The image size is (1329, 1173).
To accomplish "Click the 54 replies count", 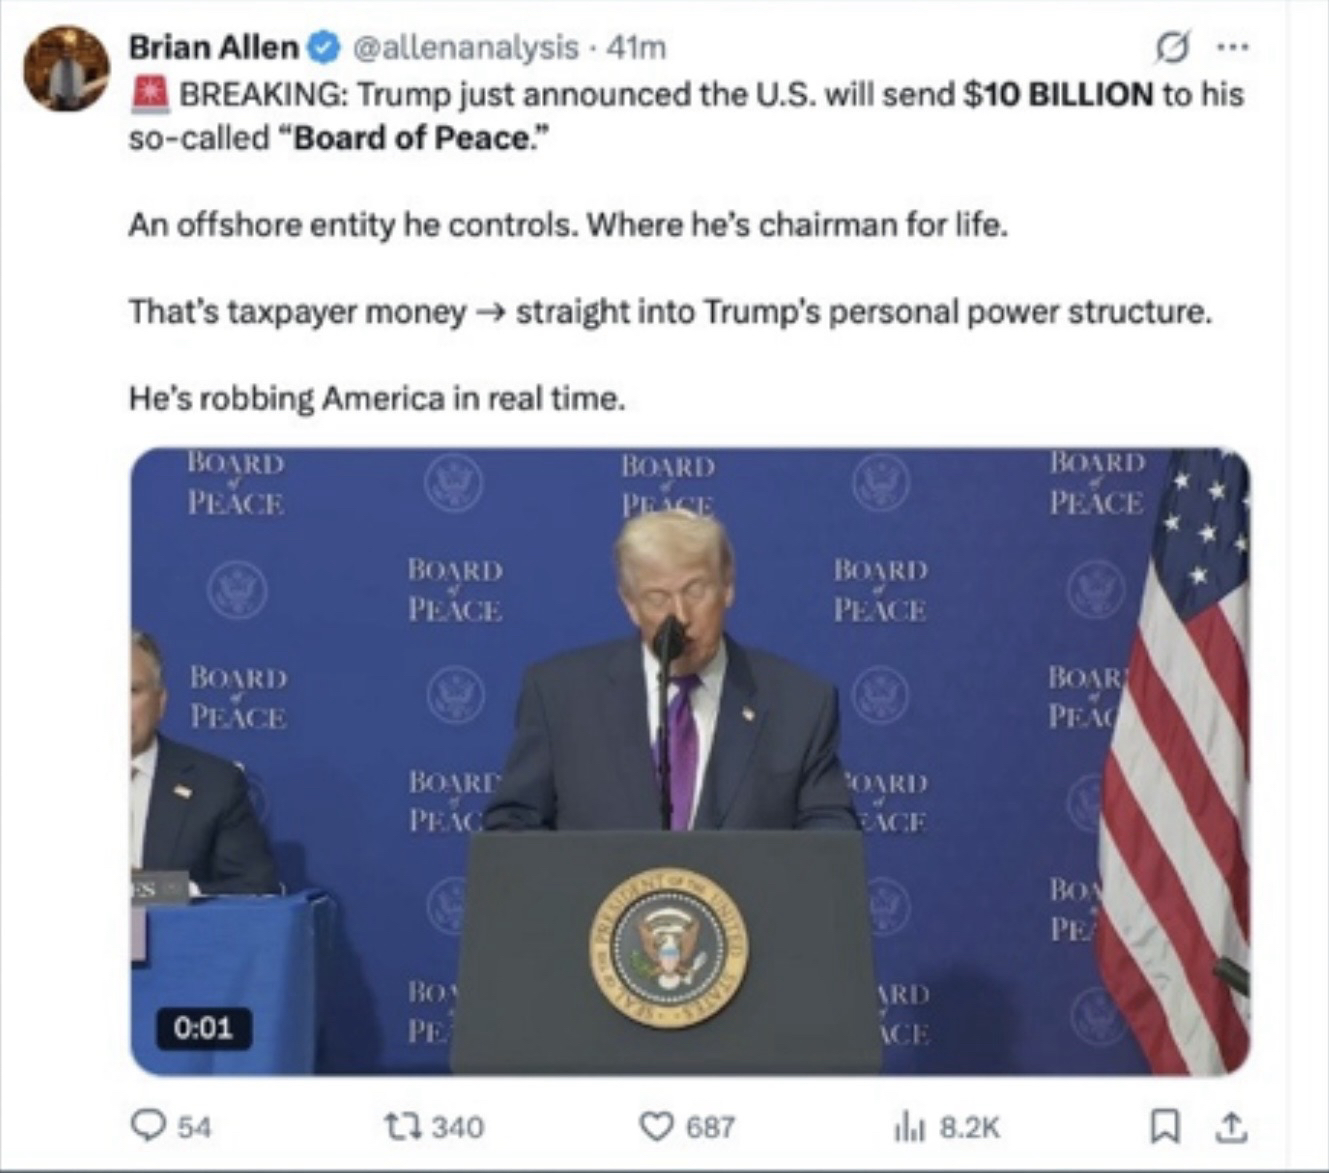I will click(x=195, y=1128).
